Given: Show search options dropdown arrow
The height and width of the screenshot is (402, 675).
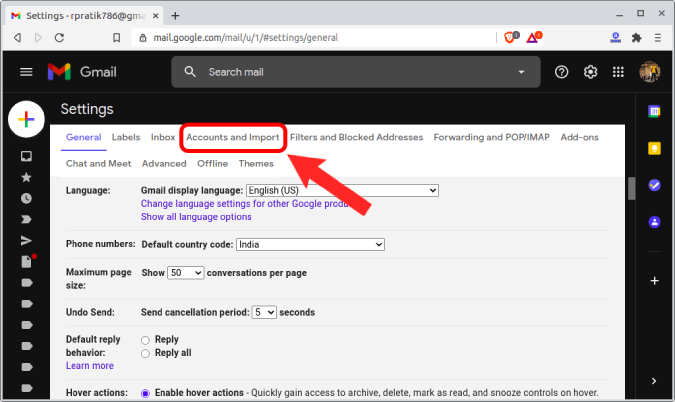Looking at the screenshot, I should [521, 72].
